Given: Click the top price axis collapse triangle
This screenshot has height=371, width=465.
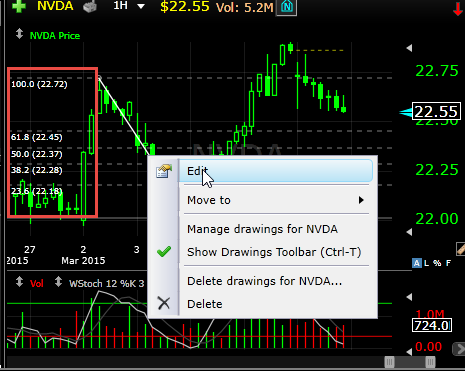Looking at the screenshot, I should 409,48.
